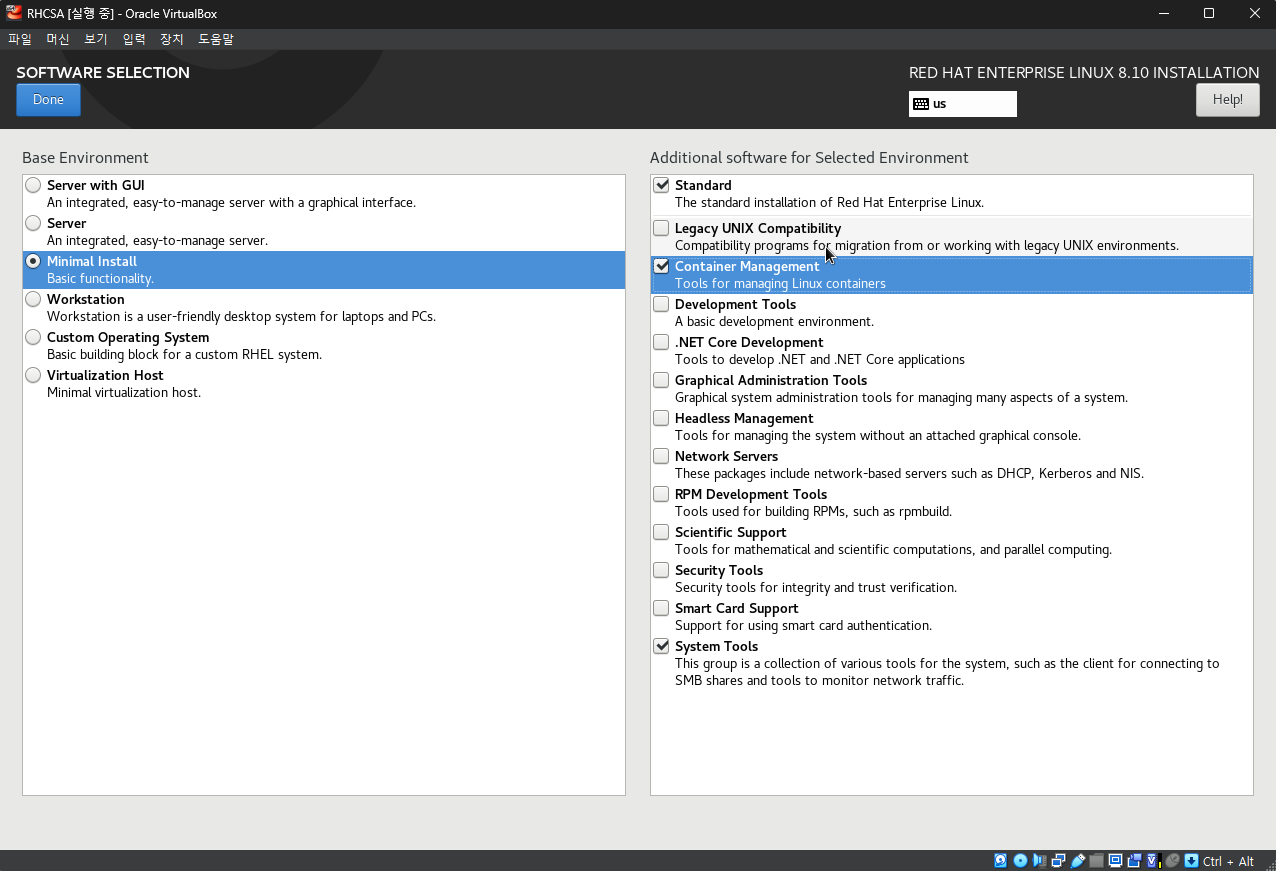Viewport: 1276px width, 871px height.
Task: Open the 보기 menu
Action: click(96, 39)
